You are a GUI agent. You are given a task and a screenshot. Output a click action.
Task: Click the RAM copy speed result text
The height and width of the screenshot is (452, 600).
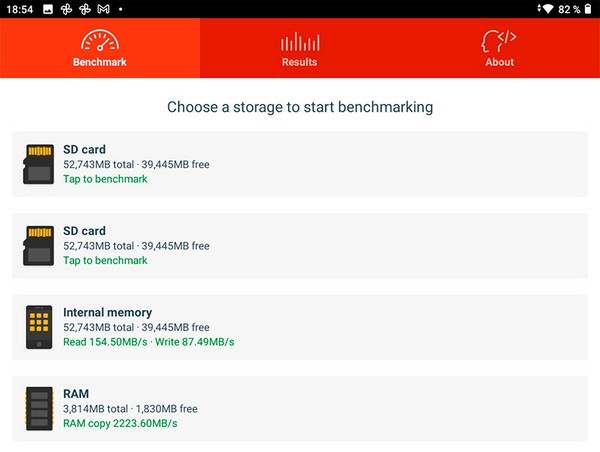click(120, 423)
